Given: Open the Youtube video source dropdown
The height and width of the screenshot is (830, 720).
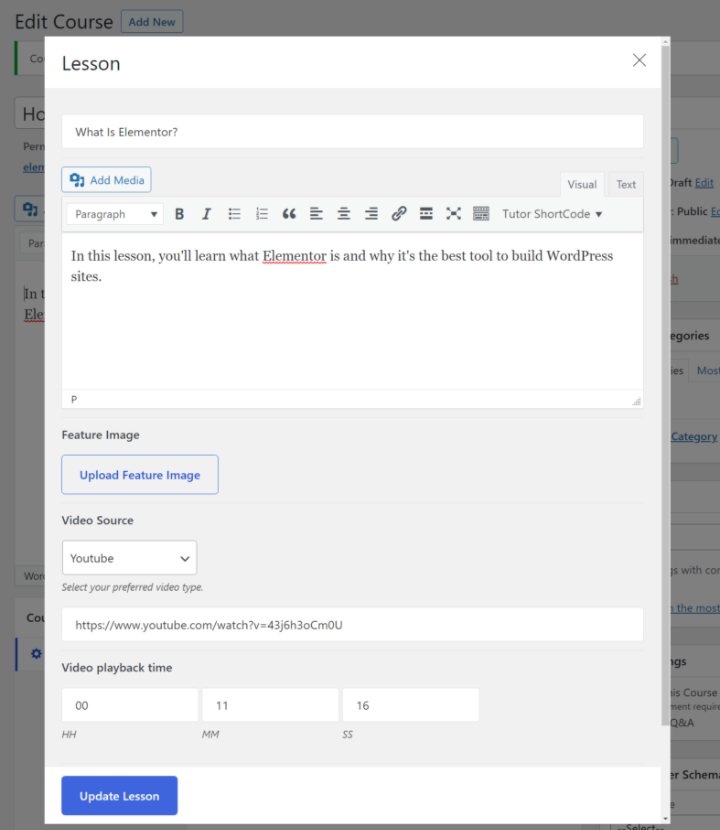Looking at the screenshot, I should click(129, 558).
